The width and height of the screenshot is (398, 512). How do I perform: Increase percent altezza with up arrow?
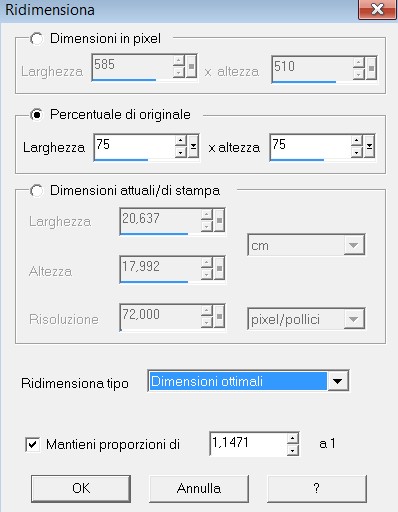pos(357,141)
